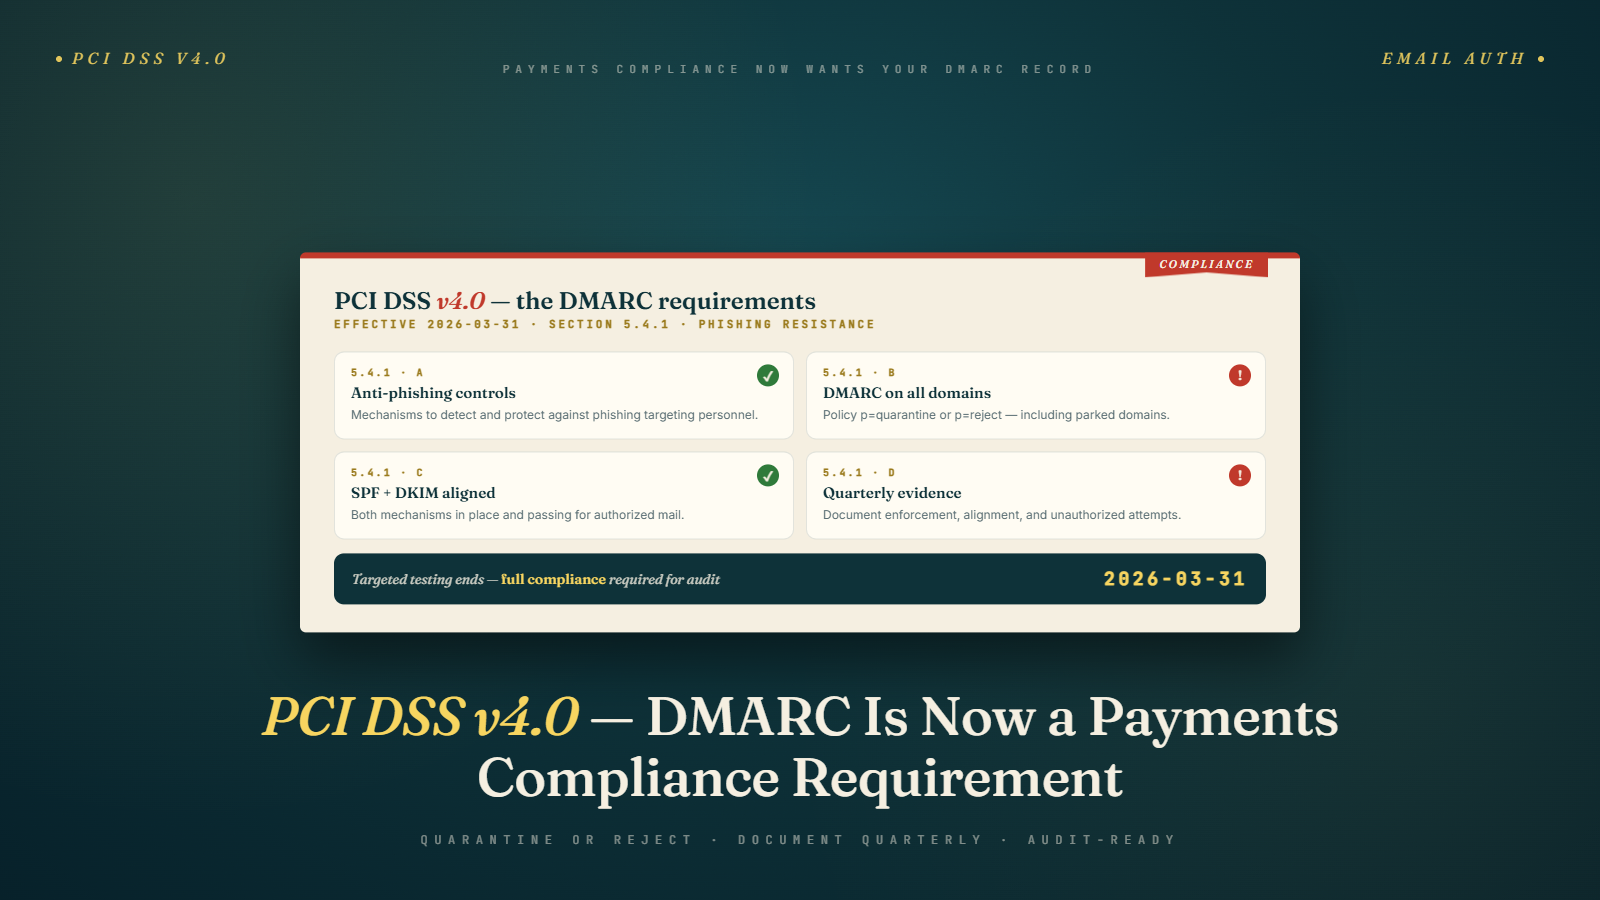1600x900 pixels.
Task: Click the 'EFFECTIVE 2026-03-31 · SECTION 5.4.1' subtitle
Action: coord(604,324)
